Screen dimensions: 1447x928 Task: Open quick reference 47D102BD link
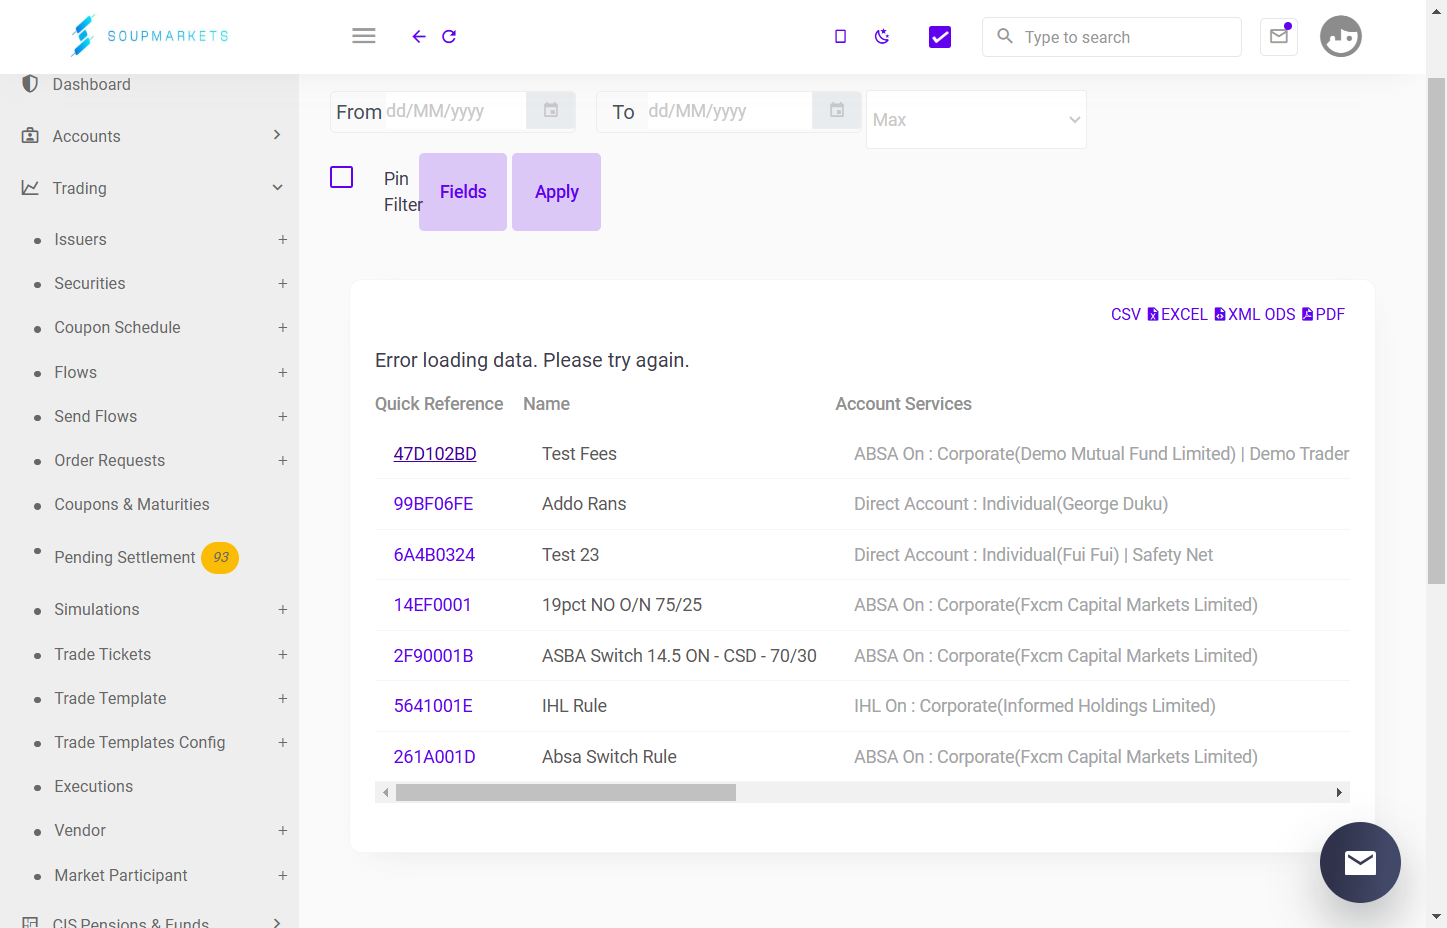tap(435, 454)
